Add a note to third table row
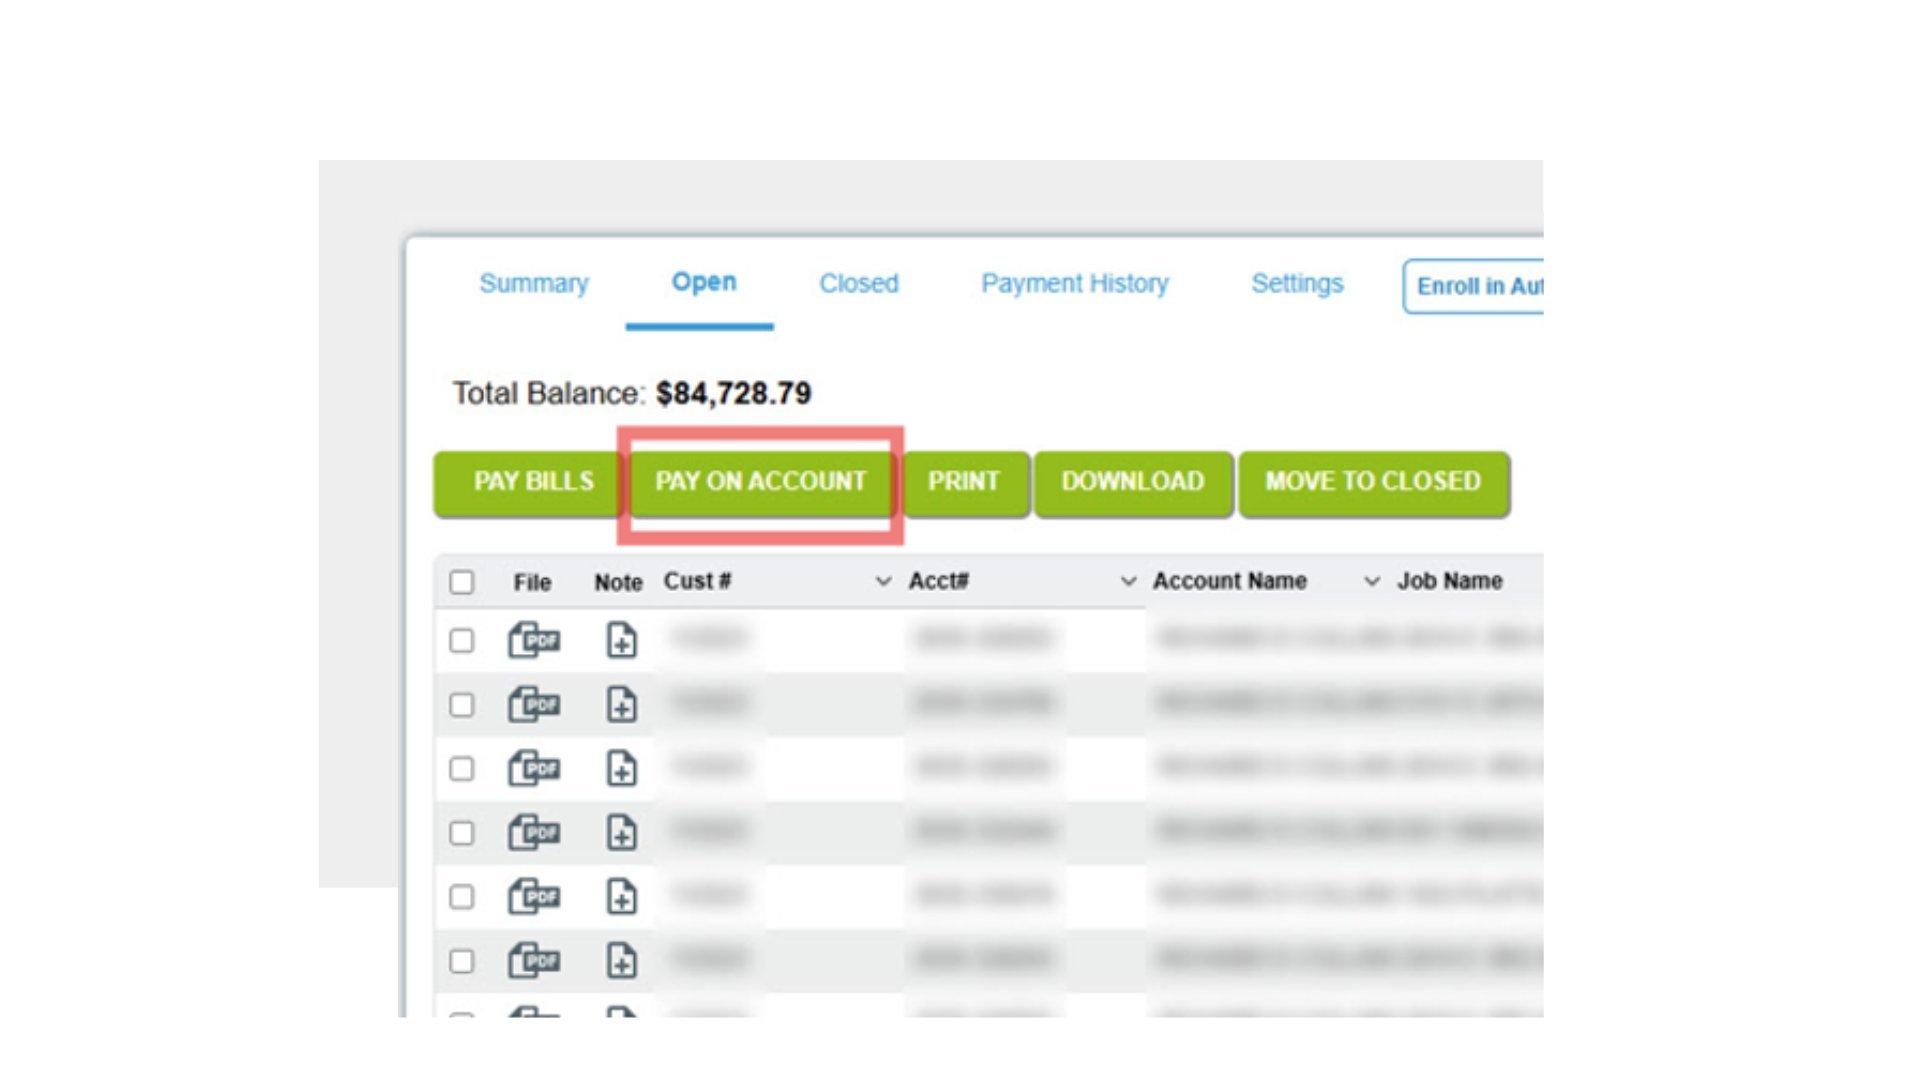1920x1080 pixels. tap(621, 768)
